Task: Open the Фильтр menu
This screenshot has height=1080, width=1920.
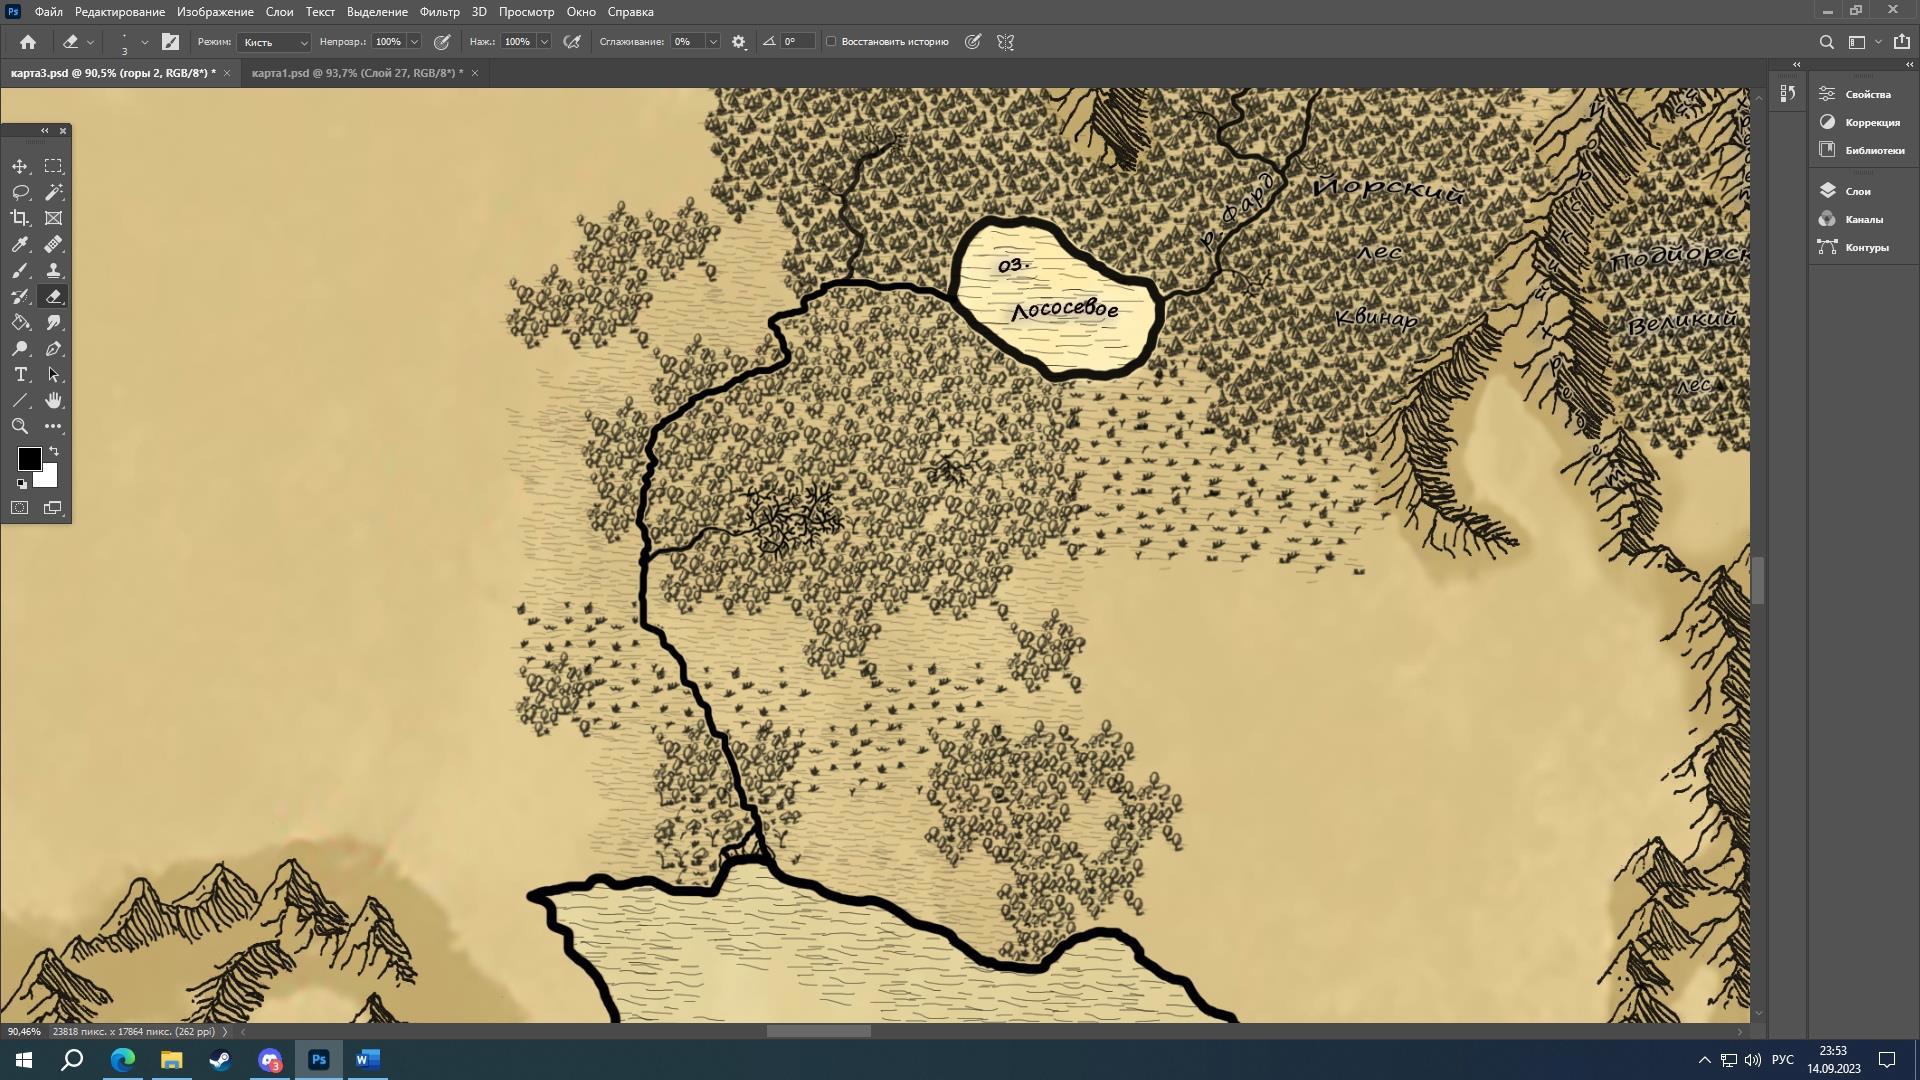Action: tap(439, 12)
